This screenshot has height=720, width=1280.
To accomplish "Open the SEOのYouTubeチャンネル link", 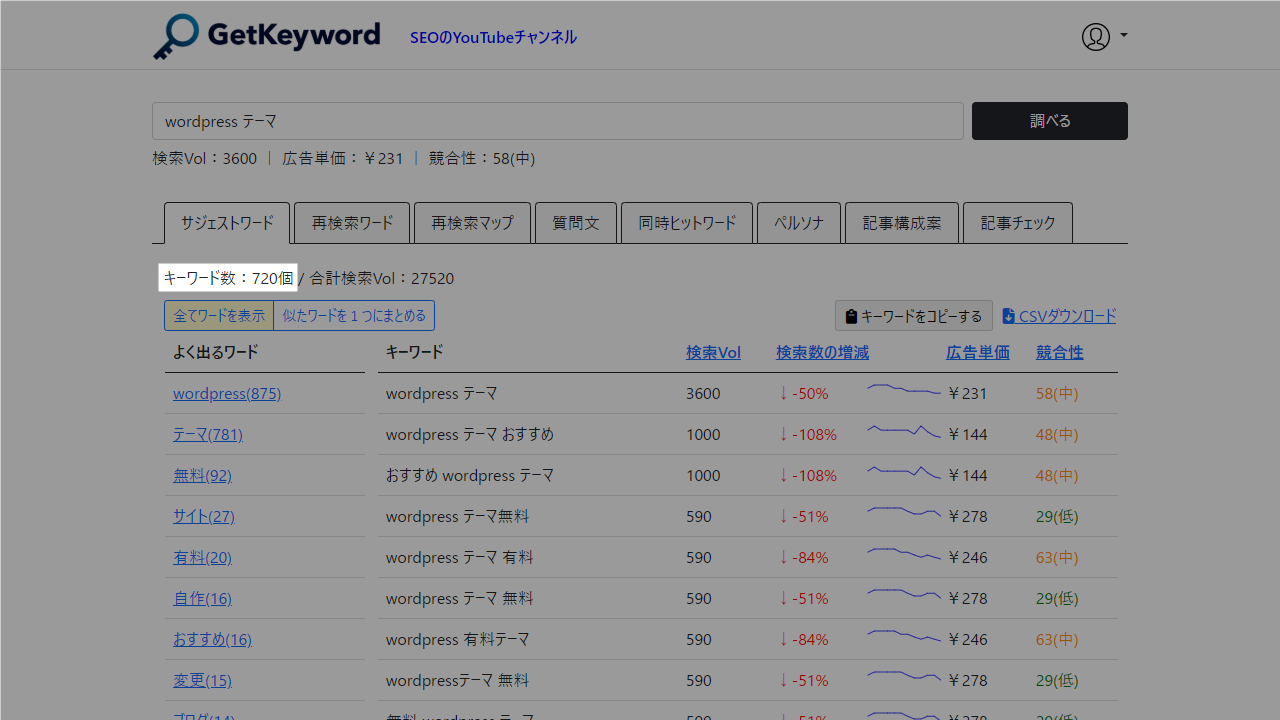I will pos(493,37).
